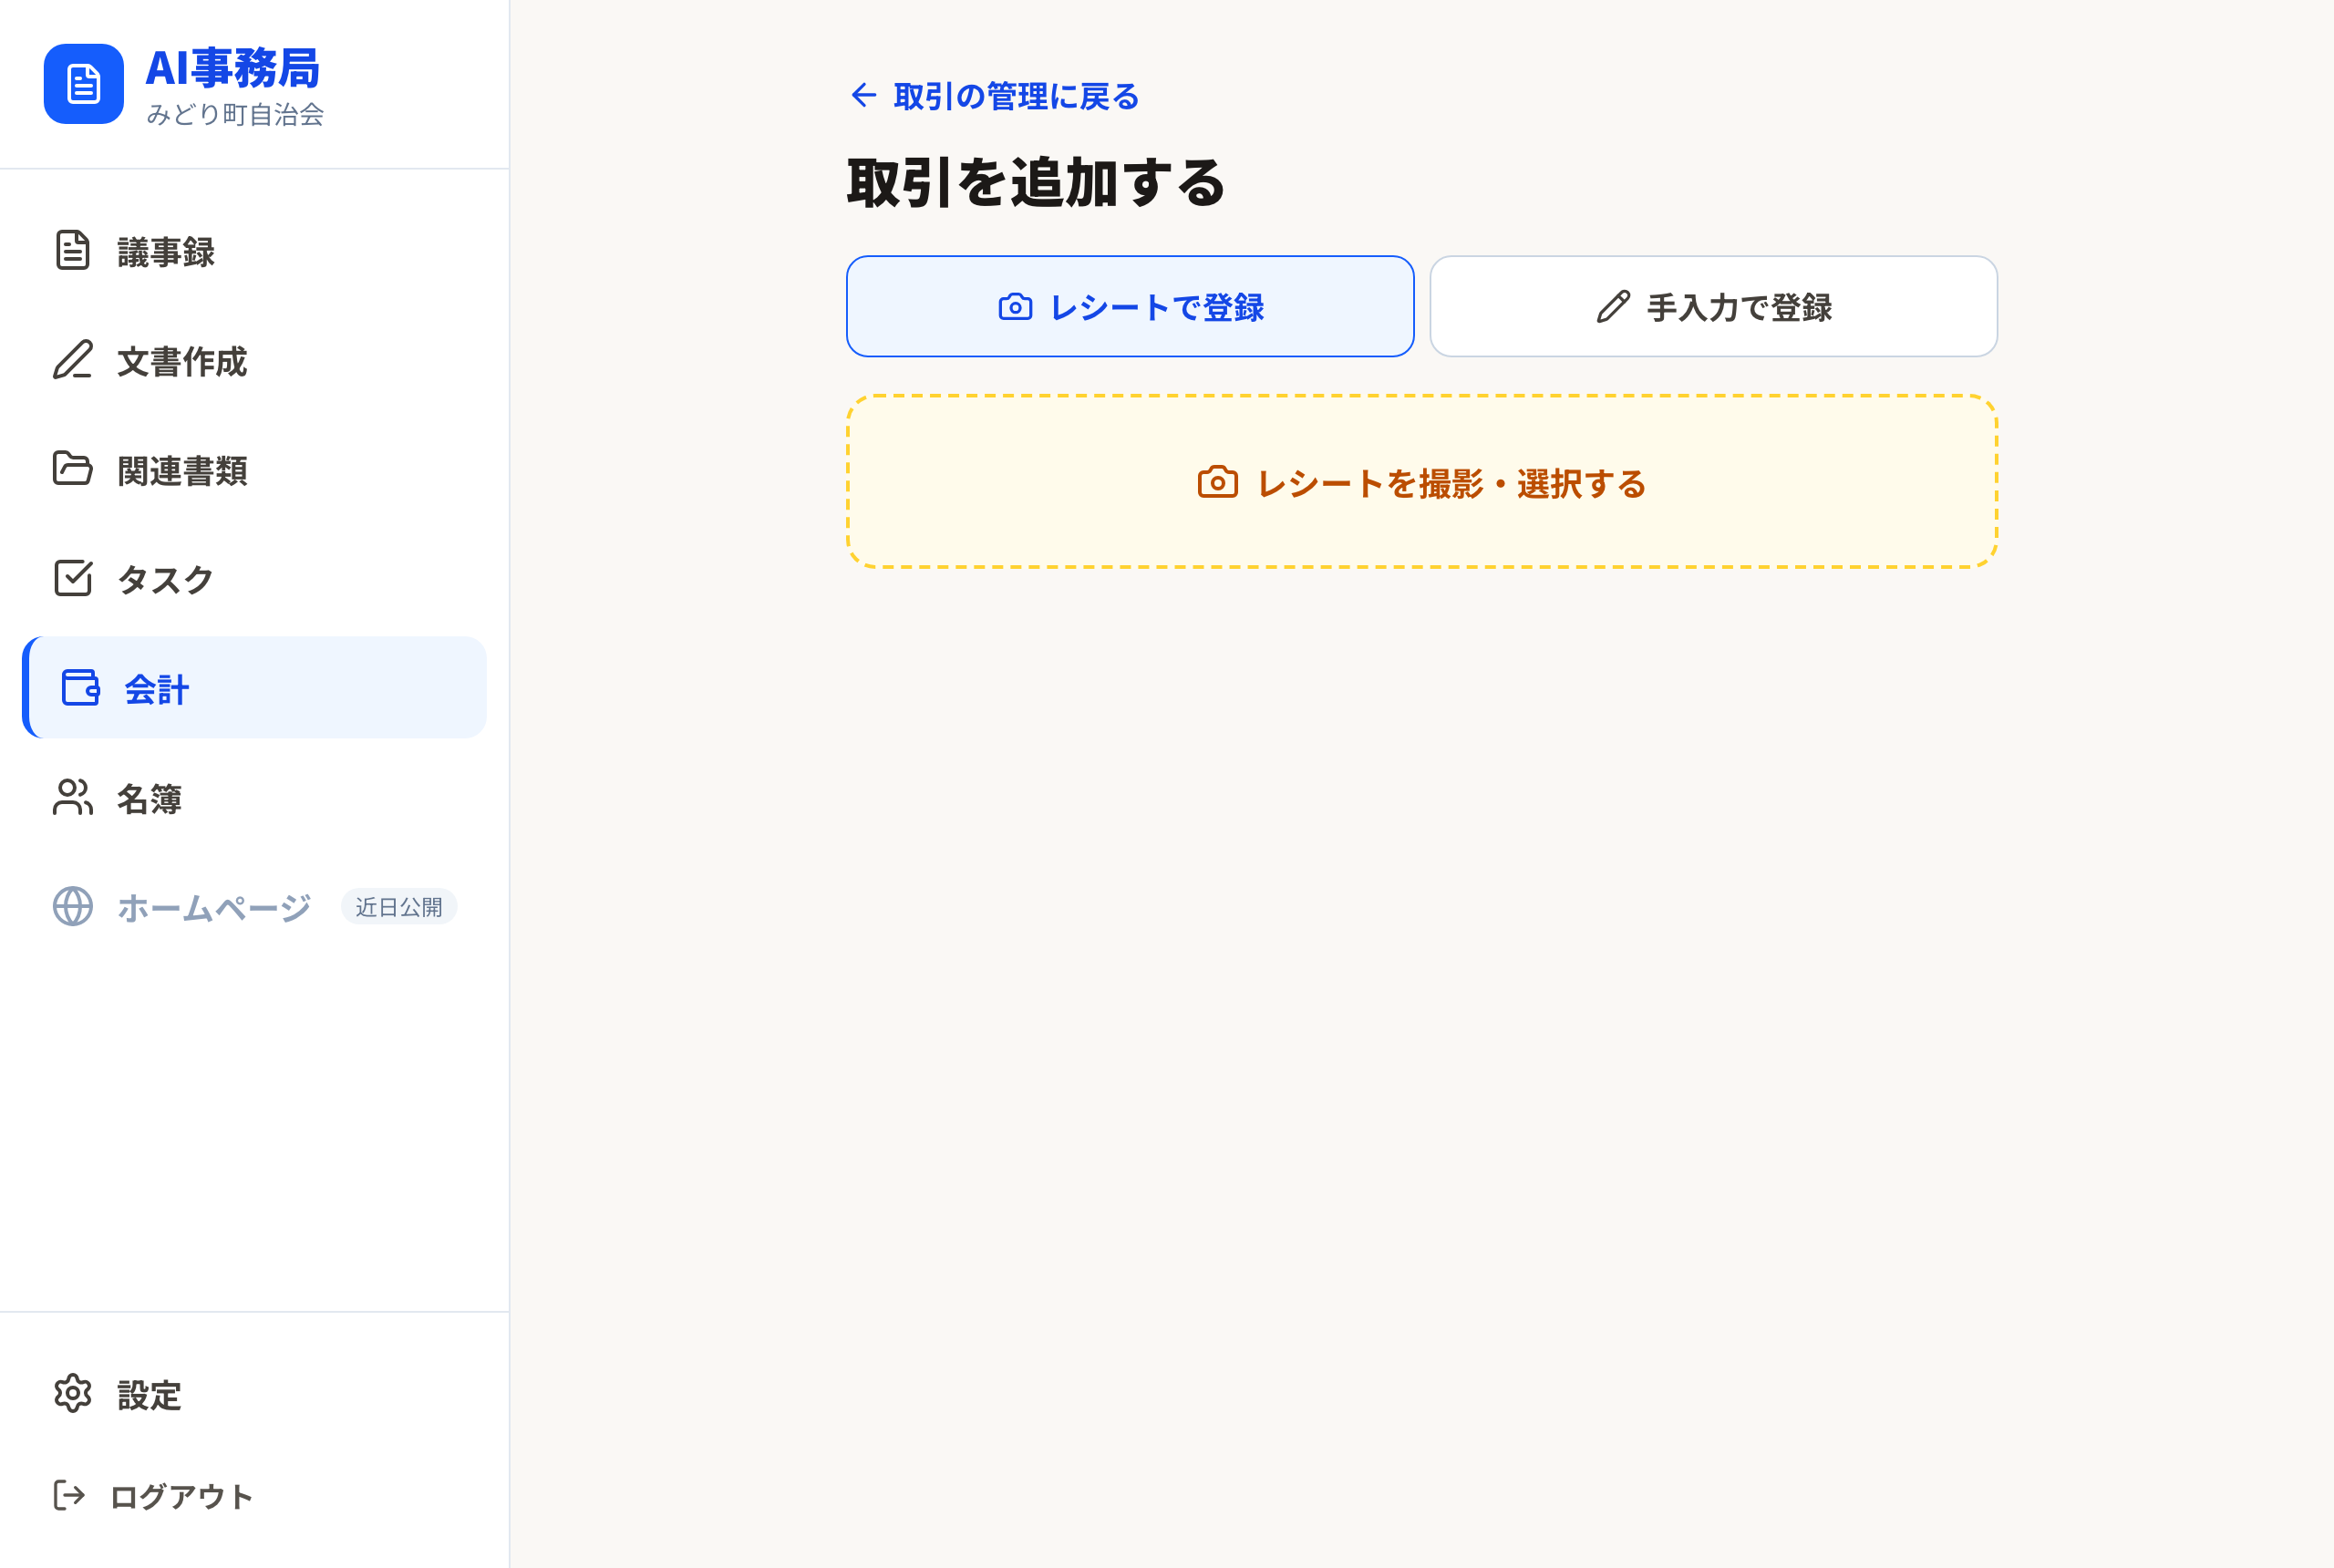This screenshot has width=2334, height=1568.
Task: Switch to the 手入力で登録 tab
Action: [x=1713, y=306]
